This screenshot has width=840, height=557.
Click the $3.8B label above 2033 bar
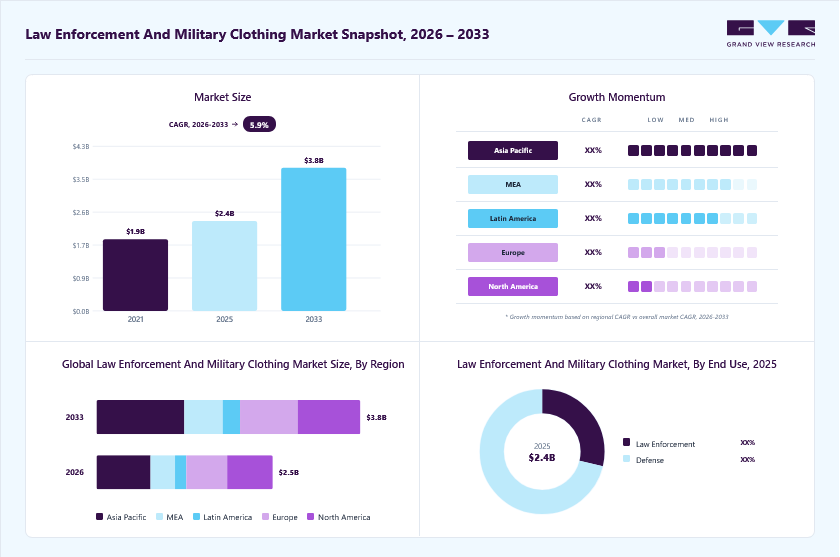pyautogui.click(x=314, y=161)
